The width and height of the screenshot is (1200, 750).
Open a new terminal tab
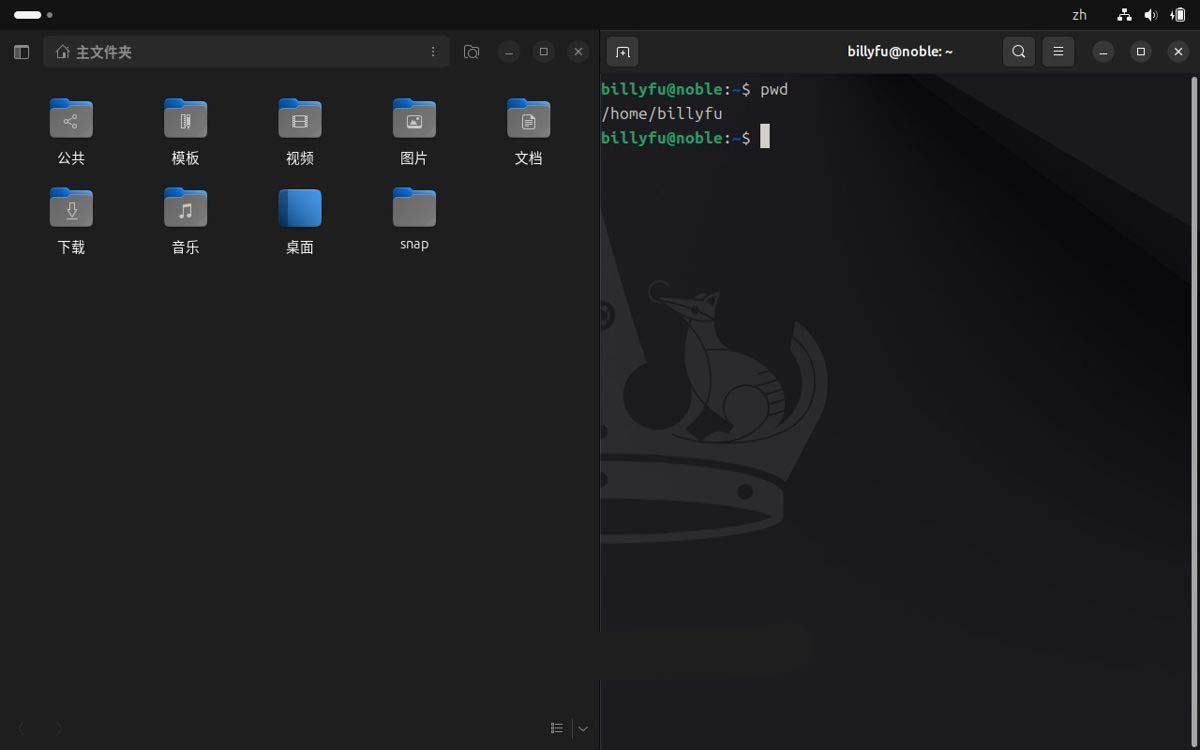pyautogui.click(x=622, y=52)
